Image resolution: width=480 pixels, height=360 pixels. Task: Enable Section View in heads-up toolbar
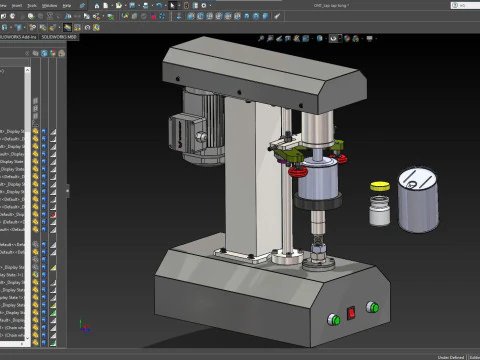click(x=288, y=39)
